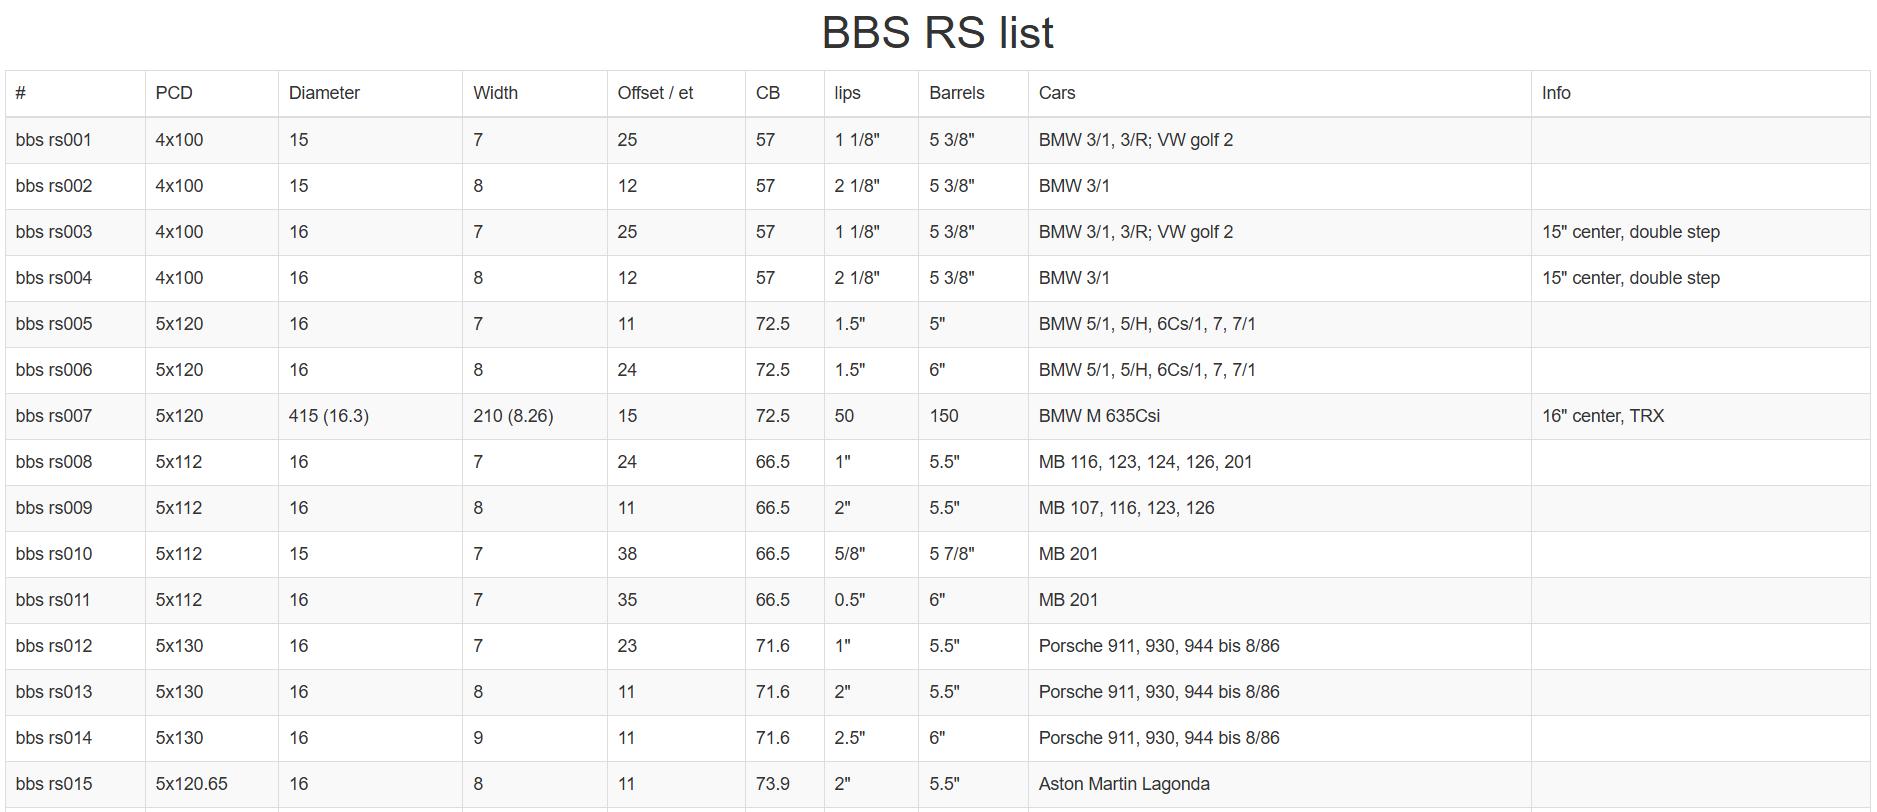Select the bbs rs007 row label

tap(54, 416)
